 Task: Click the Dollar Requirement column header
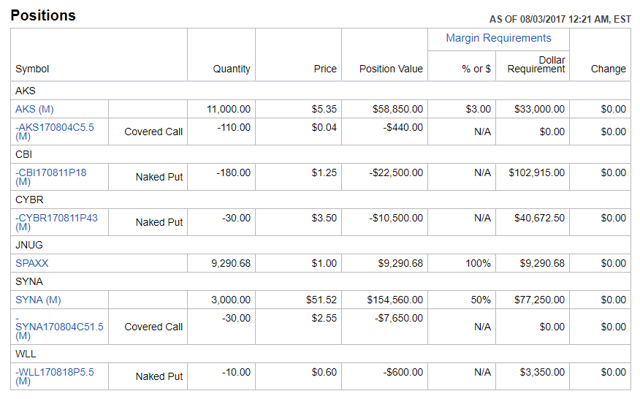(536, 64)
